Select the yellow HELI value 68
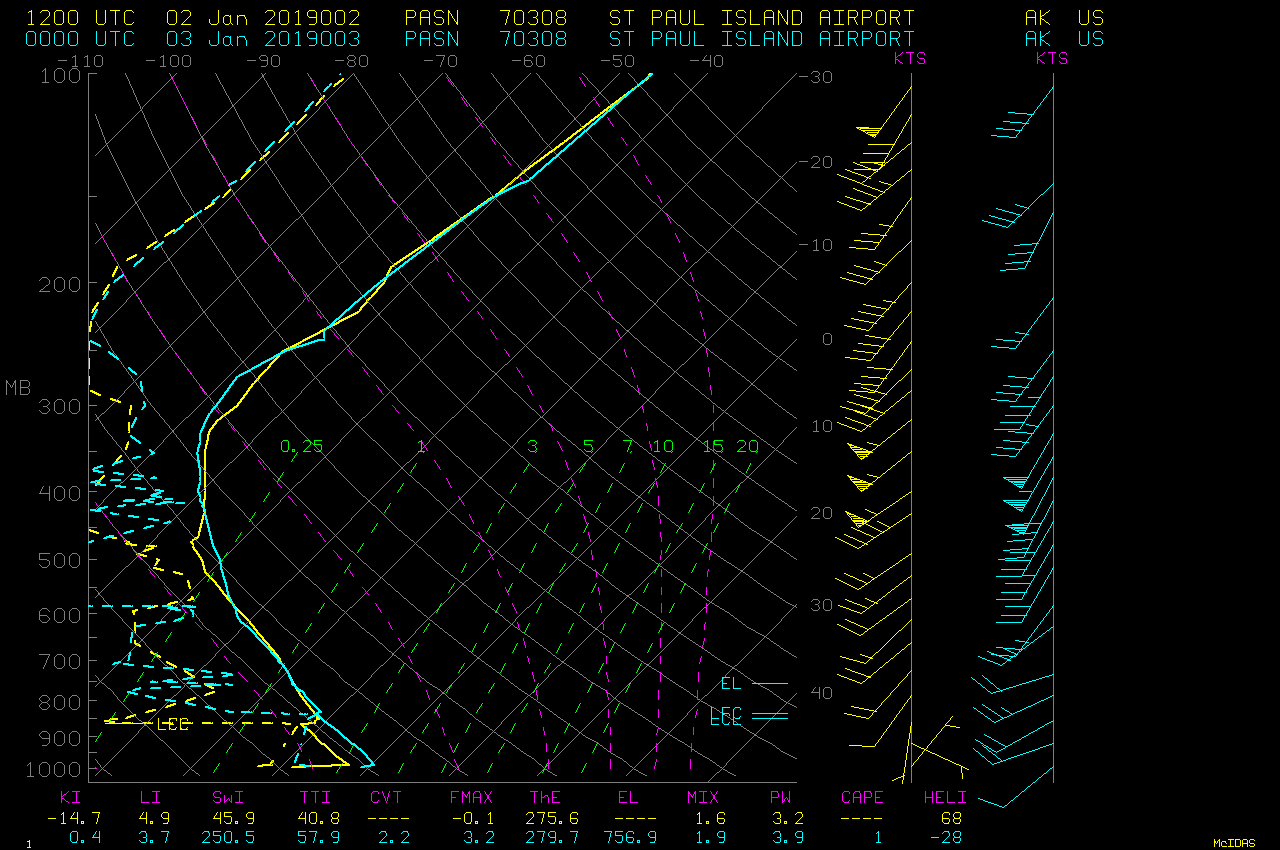Viewport: 1280px width, 850px height. tap(951, 817)
